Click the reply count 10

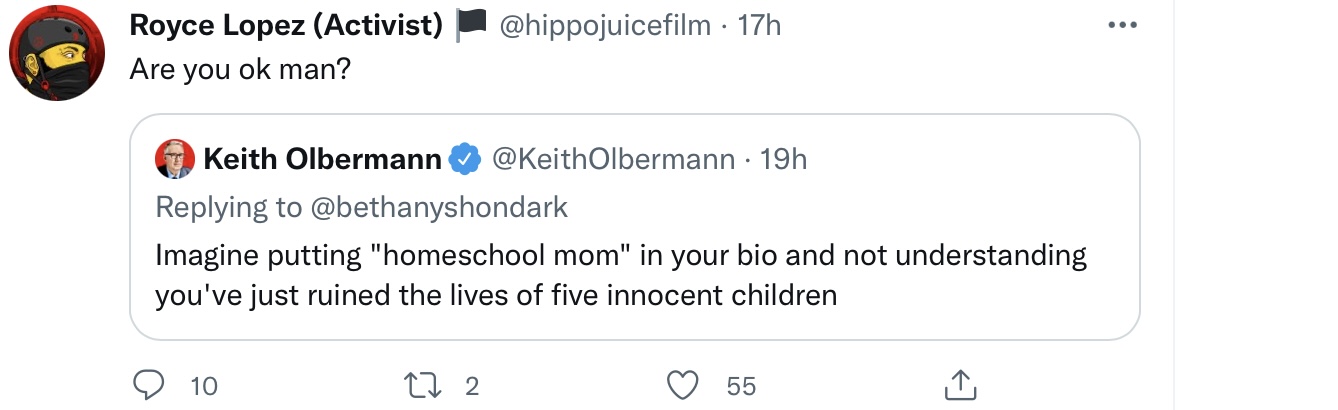pyautogui.click(x=203, y=386)
